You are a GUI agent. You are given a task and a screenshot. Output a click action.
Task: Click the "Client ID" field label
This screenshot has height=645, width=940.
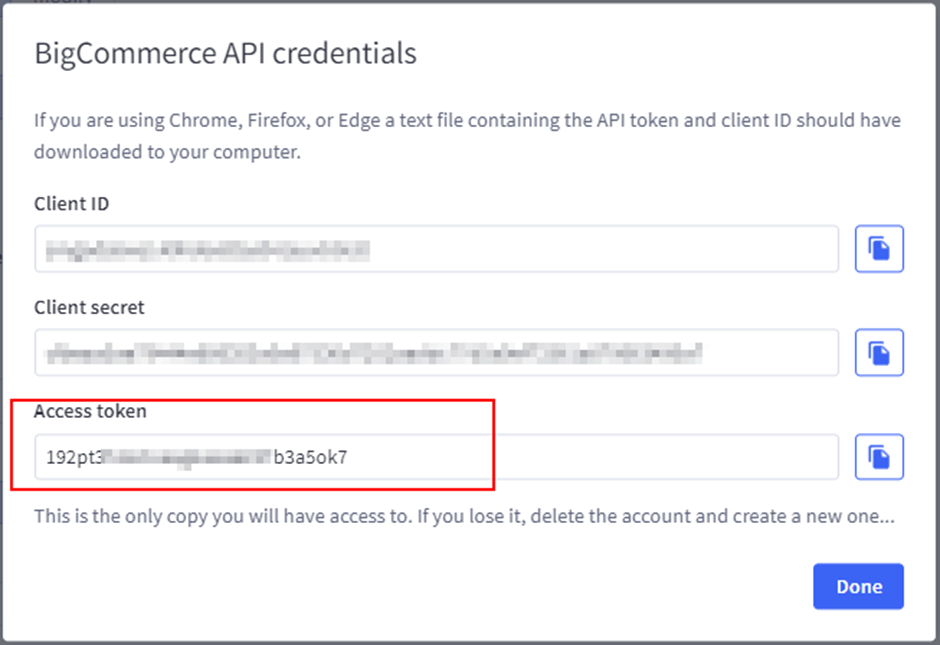[x=72, y=204]
